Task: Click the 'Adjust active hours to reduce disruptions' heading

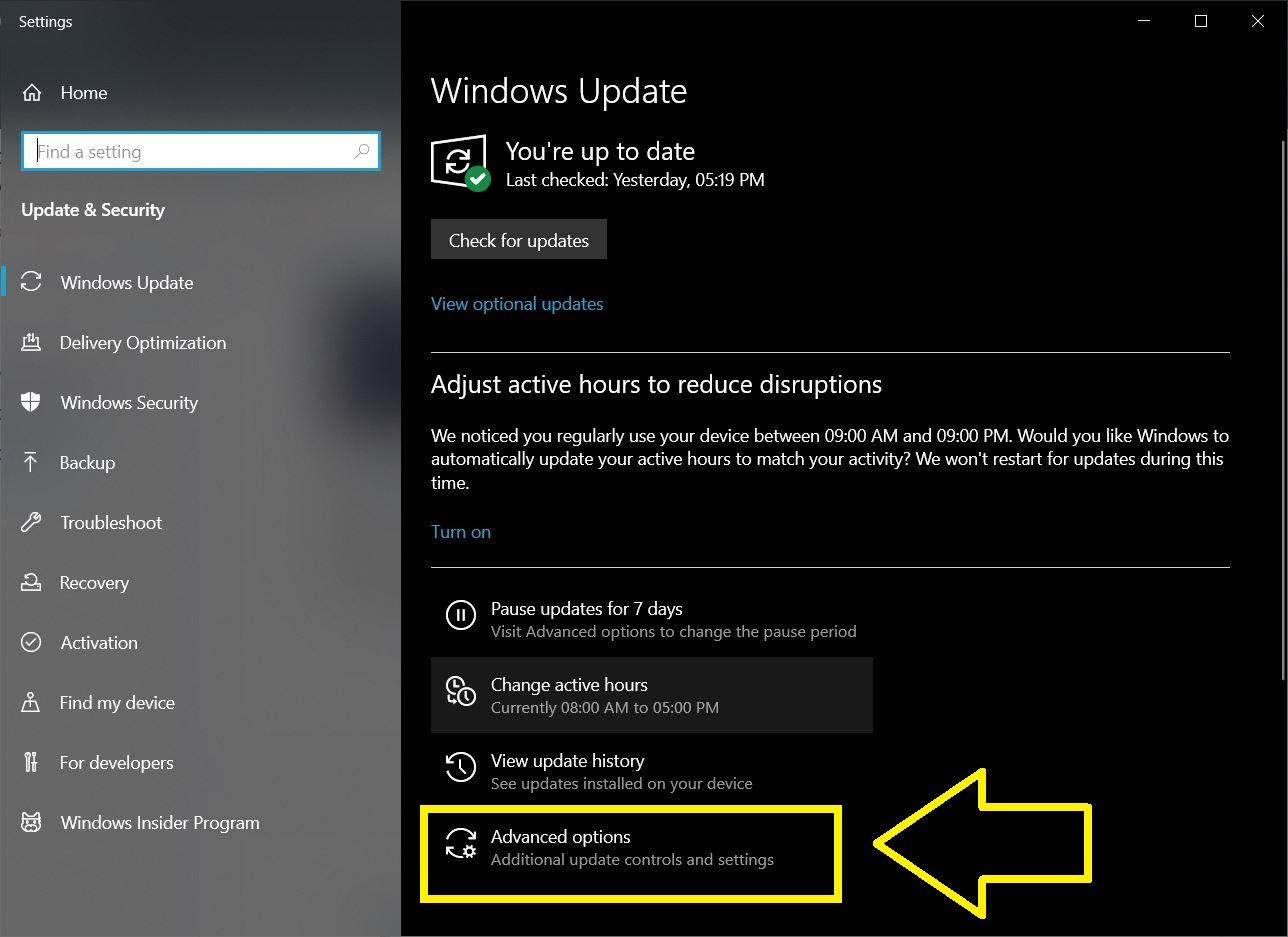Action: (656, 385)
